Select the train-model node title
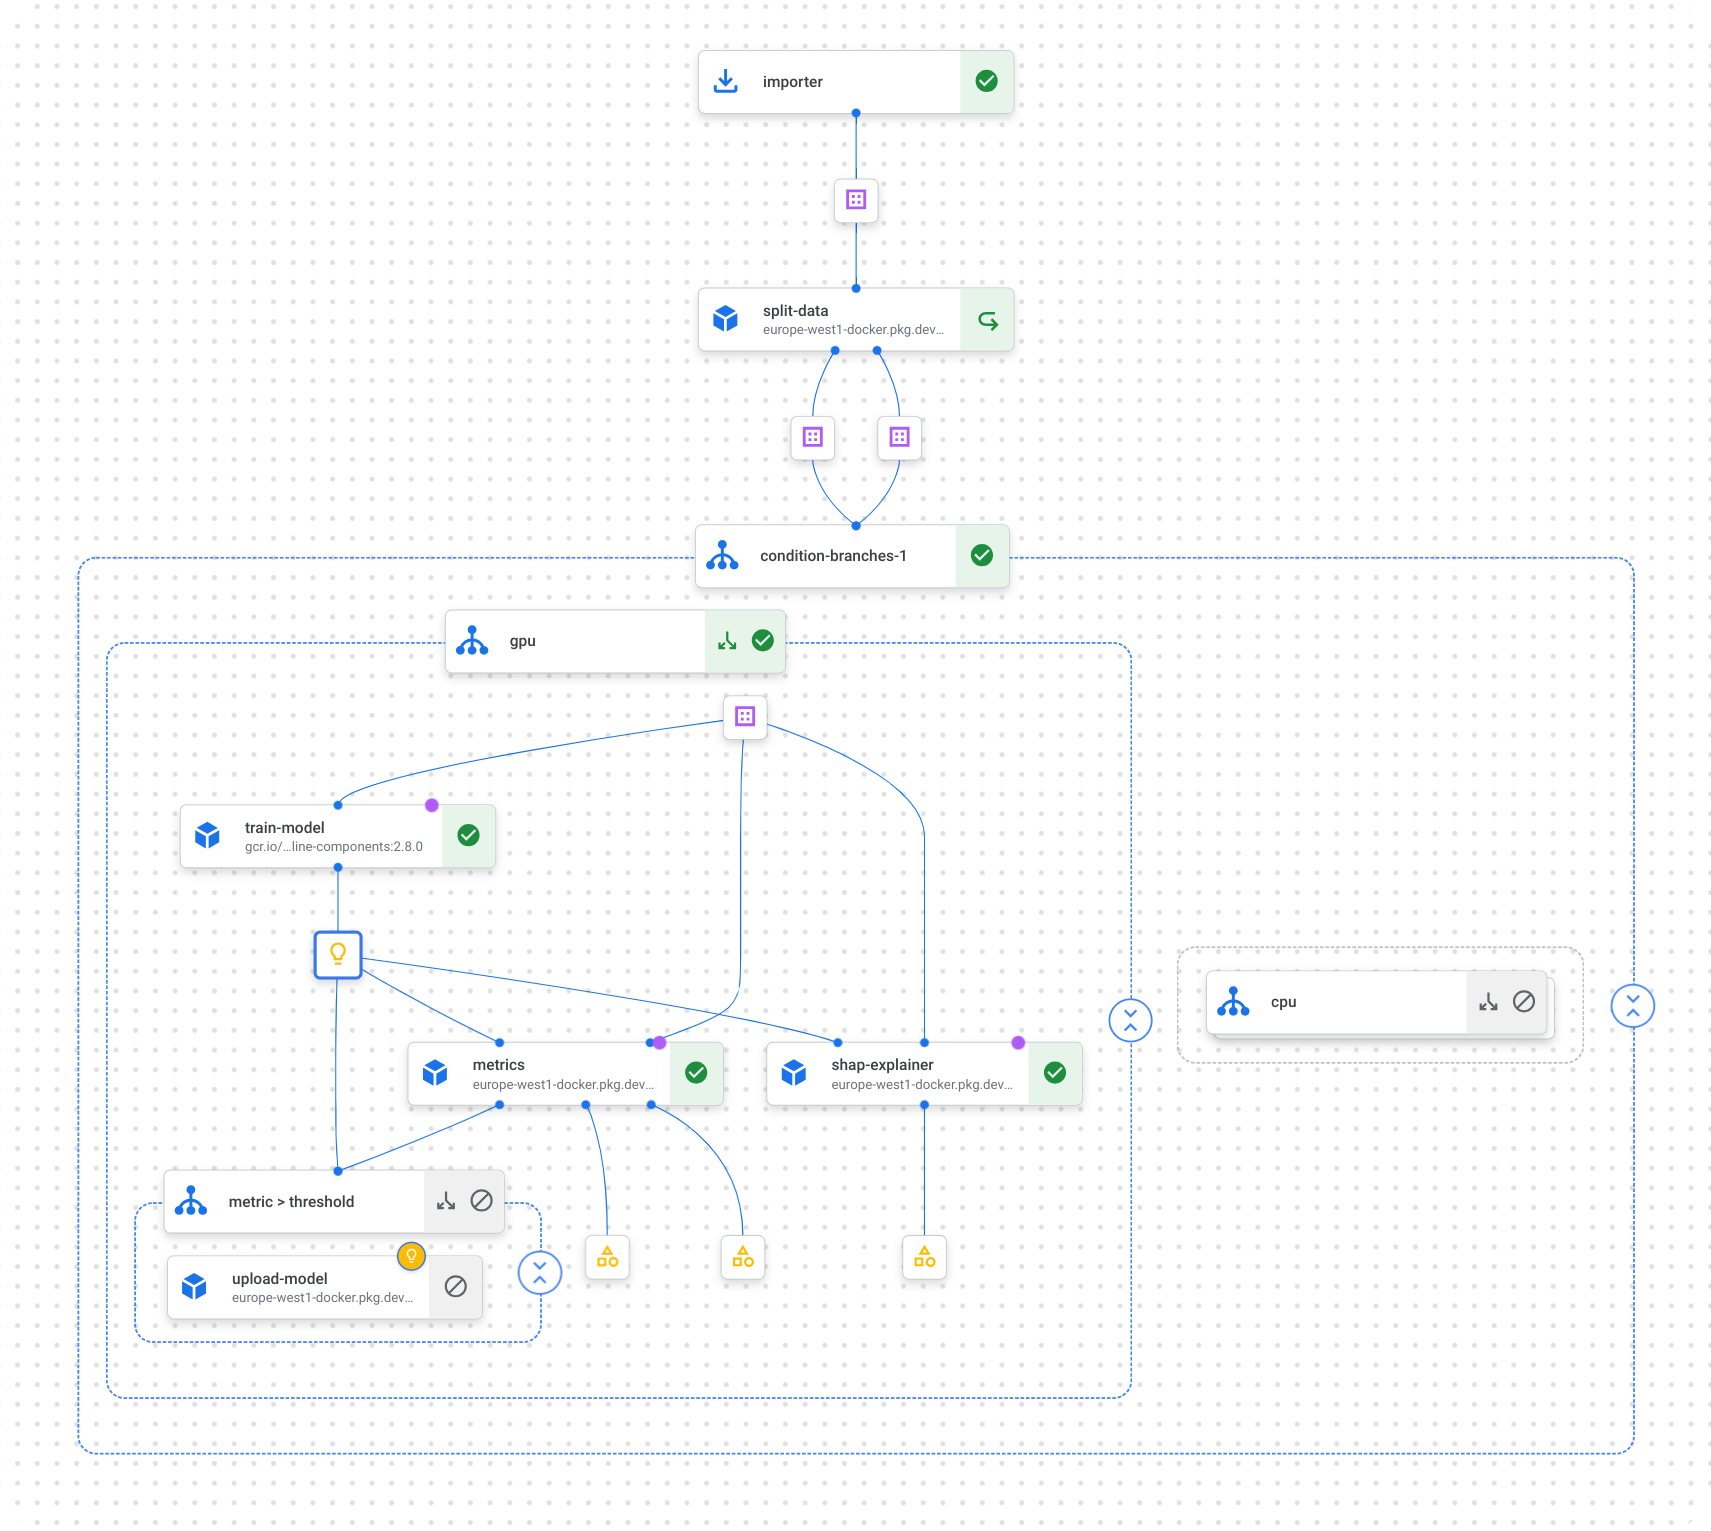The image size is (1711, 1531). coord(285,828)
